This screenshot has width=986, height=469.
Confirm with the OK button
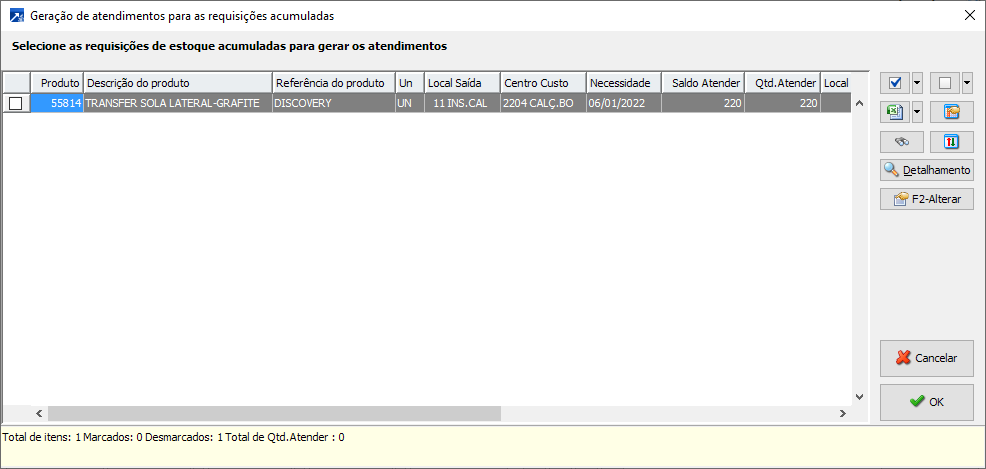(x=927, y=402)
